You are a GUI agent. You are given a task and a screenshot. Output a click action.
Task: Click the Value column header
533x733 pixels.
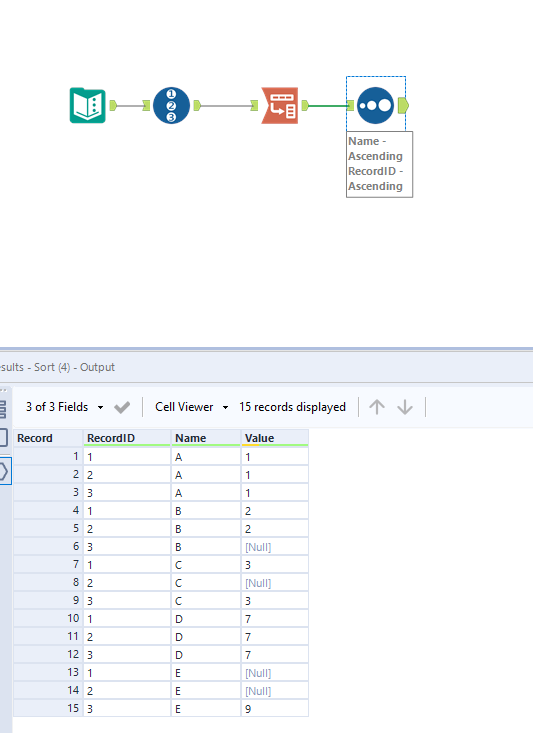tap(274, 438)
